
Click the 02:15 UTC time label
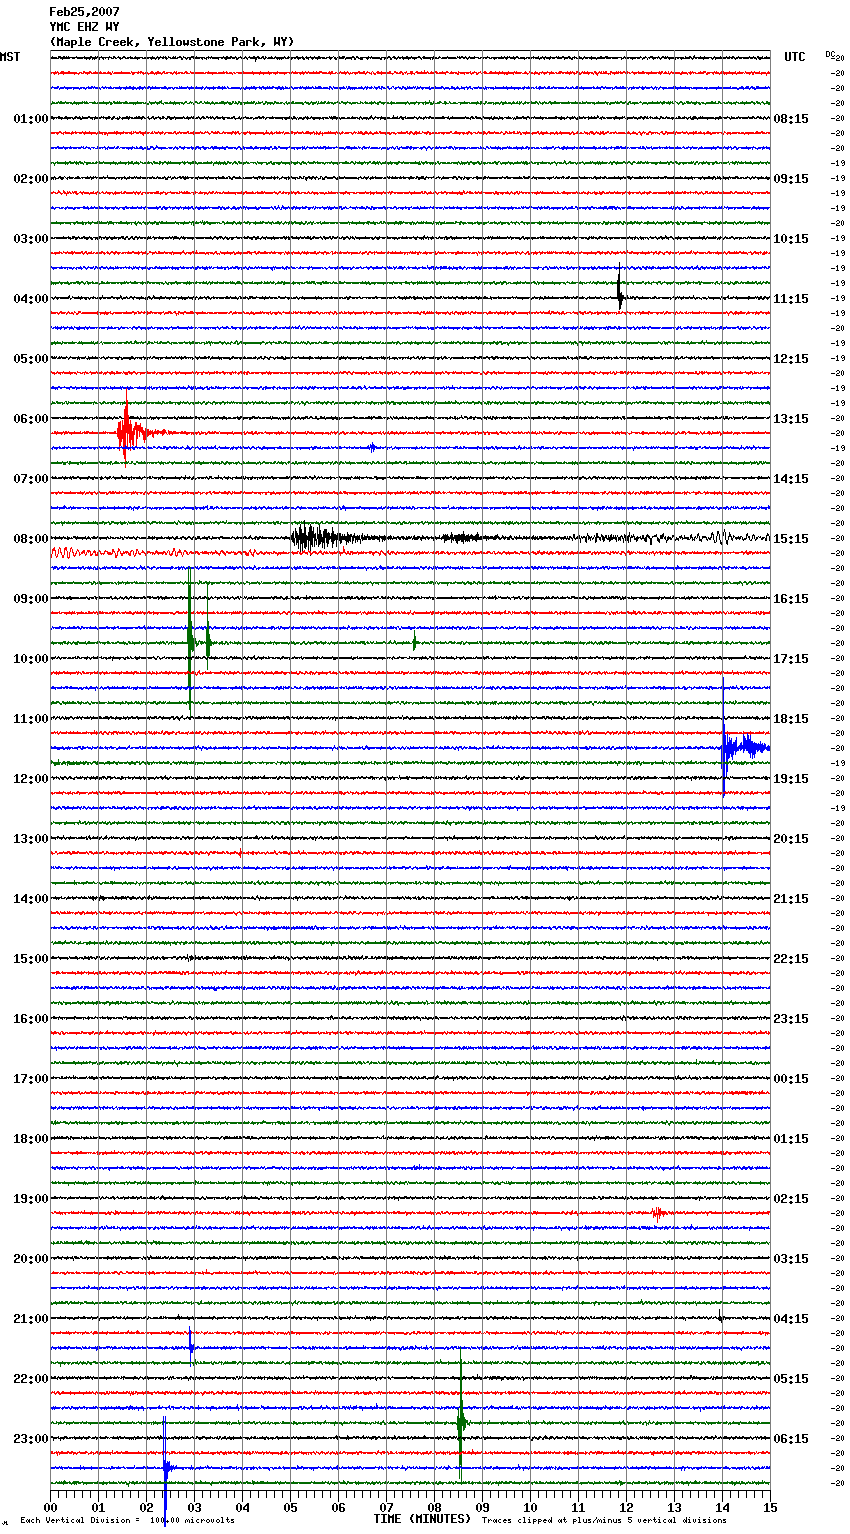(x=791, y=1199)
